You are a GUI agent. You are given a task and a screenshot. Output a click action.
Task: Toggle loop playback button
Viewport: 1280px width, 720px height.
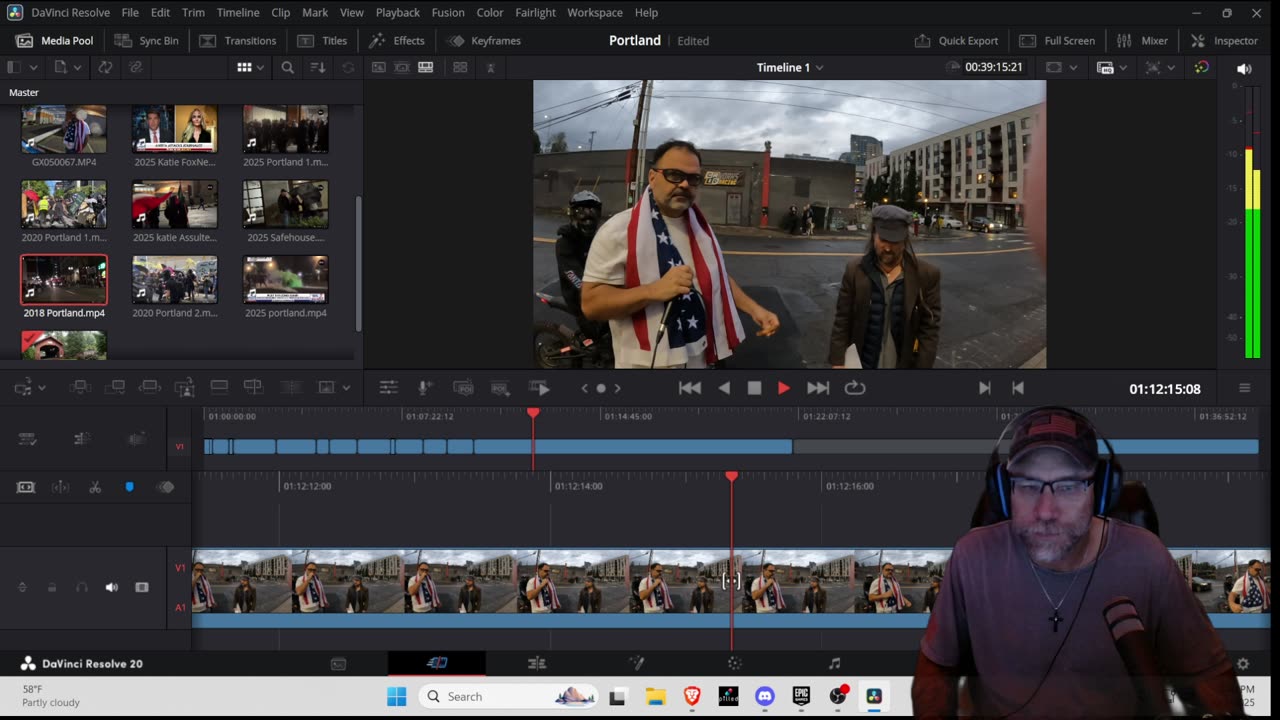tap(855, 388)
